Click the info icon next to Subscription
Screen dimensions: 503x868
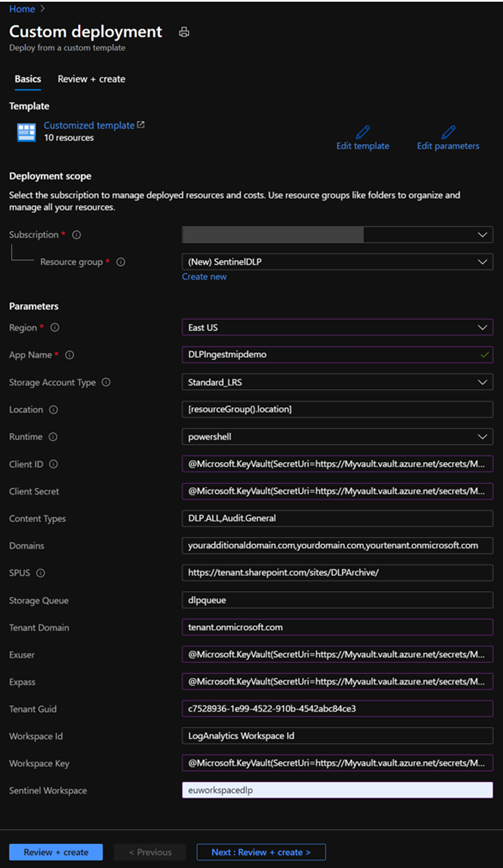tap(76, 235)
